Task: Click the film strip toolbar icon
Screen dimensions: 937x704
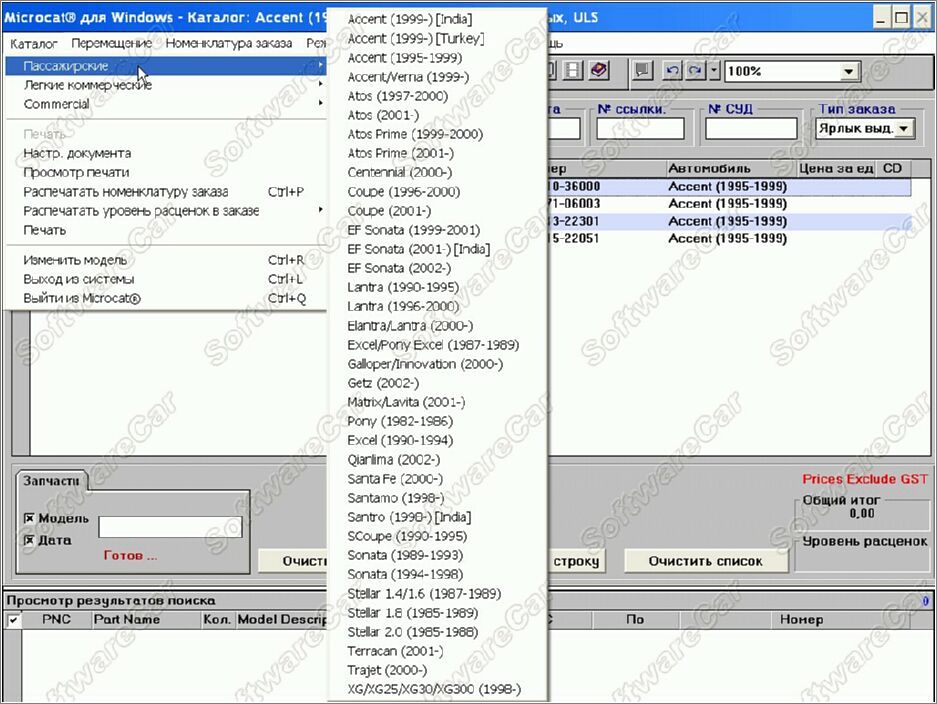Action: (x=573, y=71)
